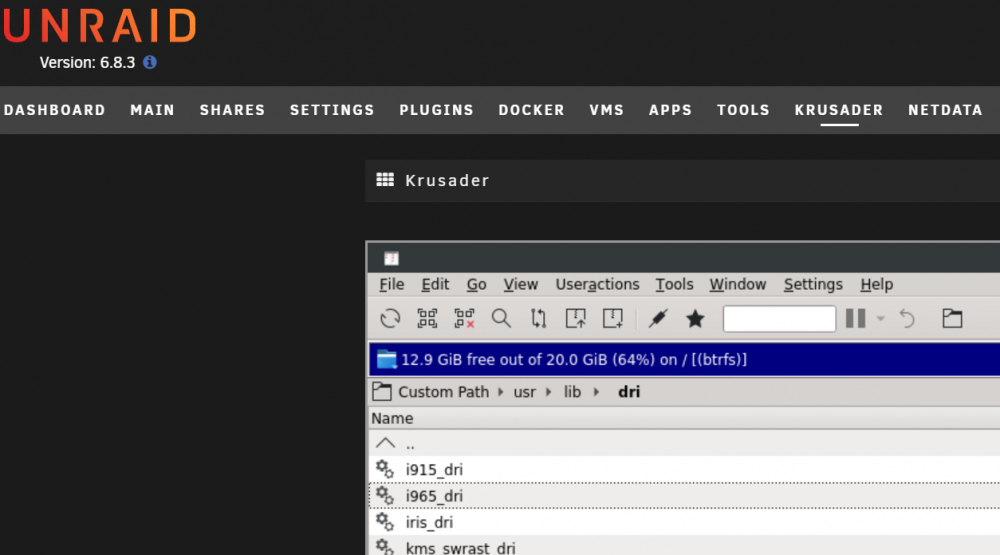Select the i915_dri file name
Viewport: 1000px width, 555px height.
pos(434,470)
